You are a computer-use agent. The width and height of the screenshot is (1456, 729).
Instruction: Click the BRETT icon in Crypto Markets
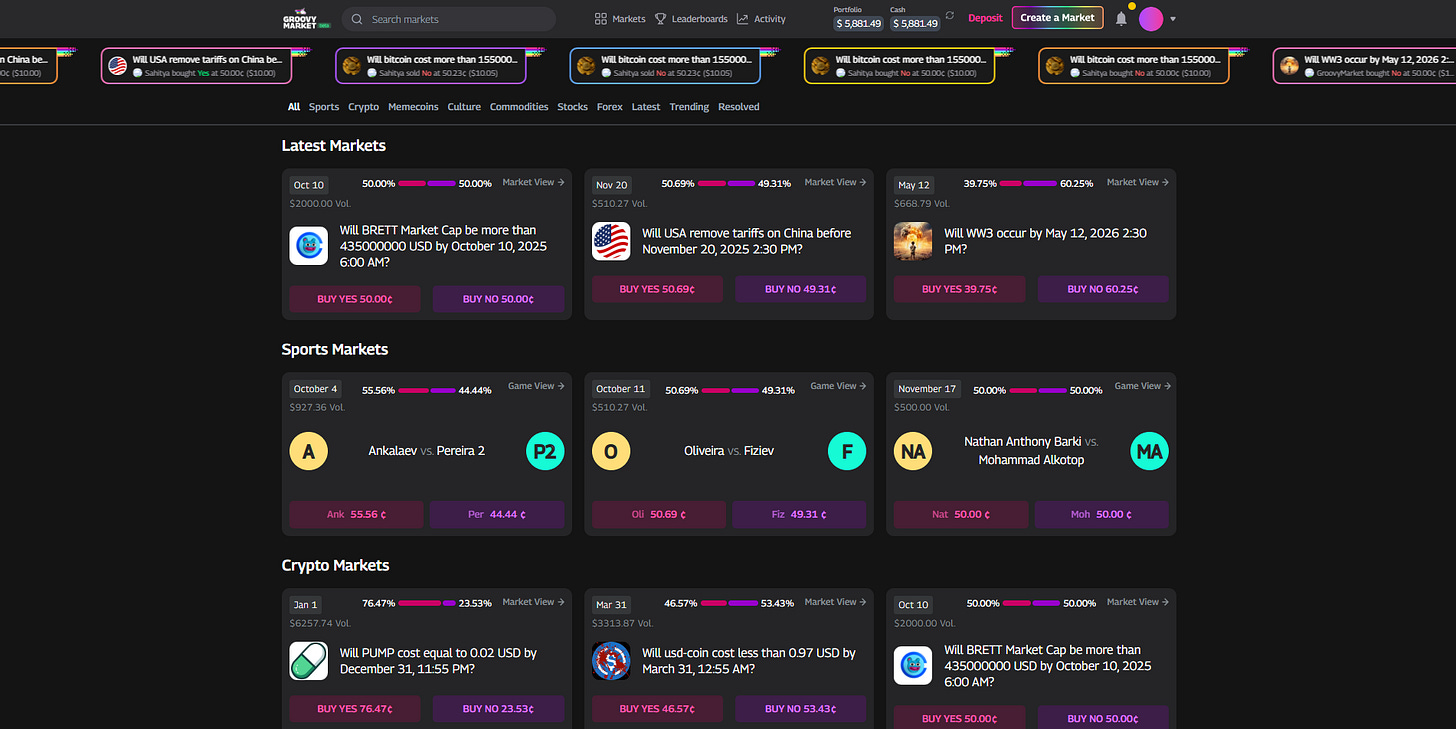913,665
